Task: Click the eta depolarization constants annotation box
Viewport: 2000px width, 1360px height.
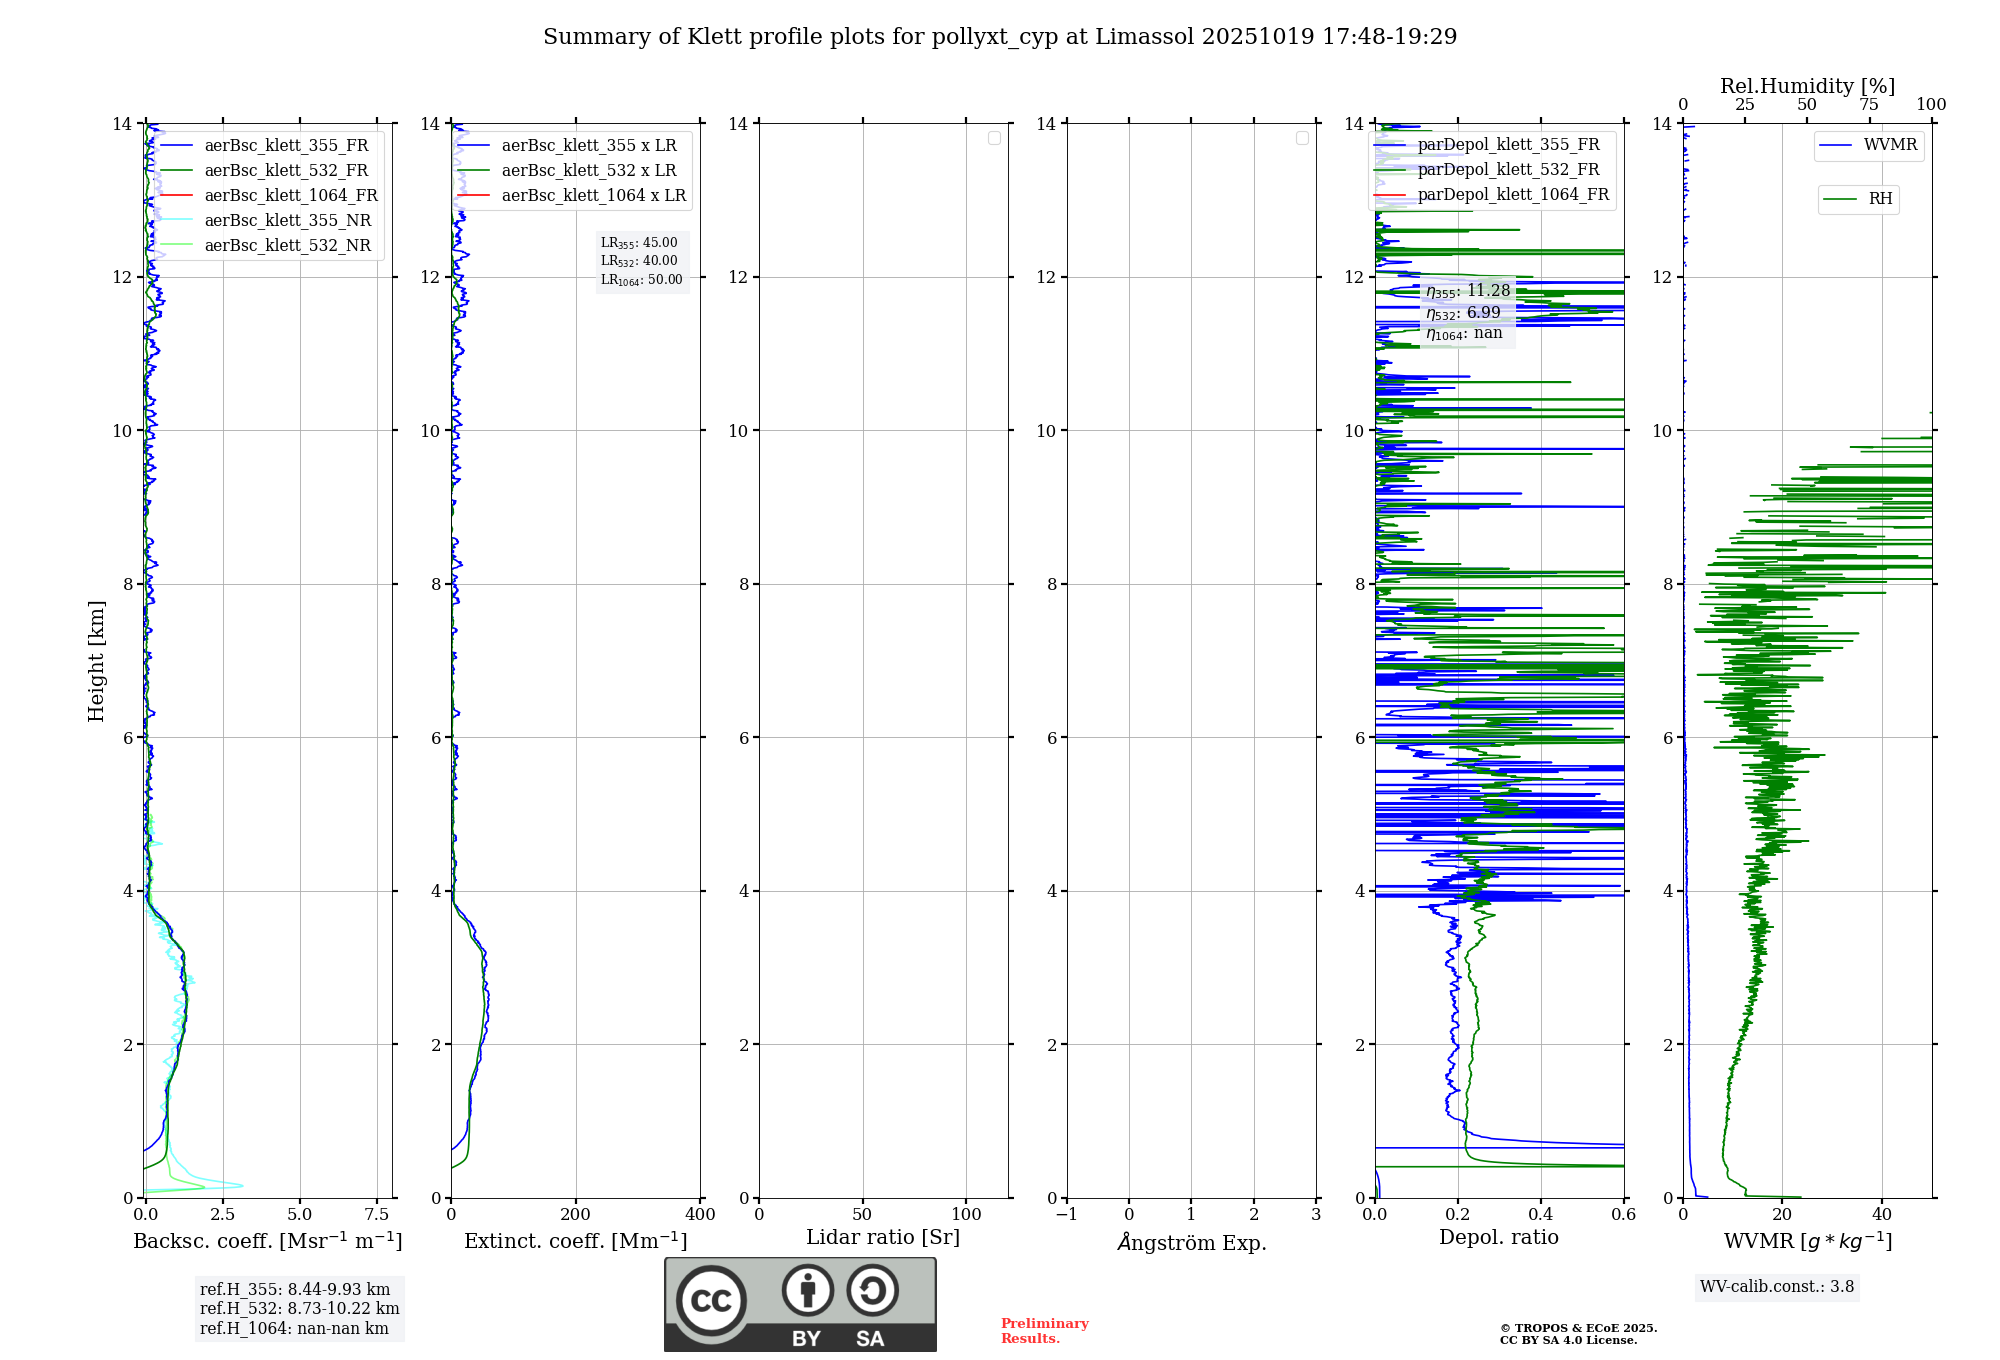Action: point(1467,312)
